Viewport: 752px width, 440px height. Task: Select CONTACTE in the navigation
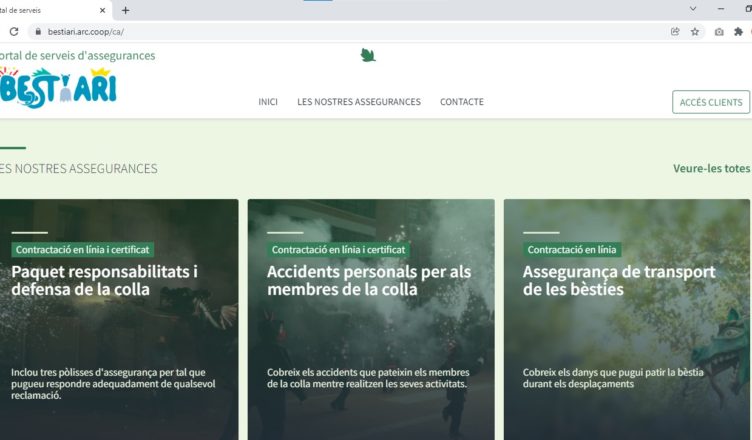[x=462, y=102]
